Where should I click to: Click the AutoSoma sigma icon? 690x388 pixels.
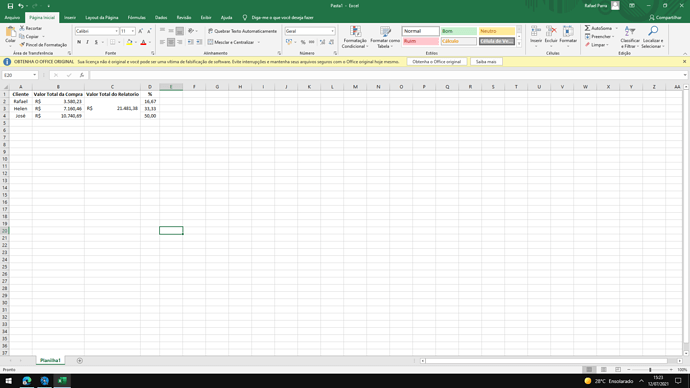point(587,28)
